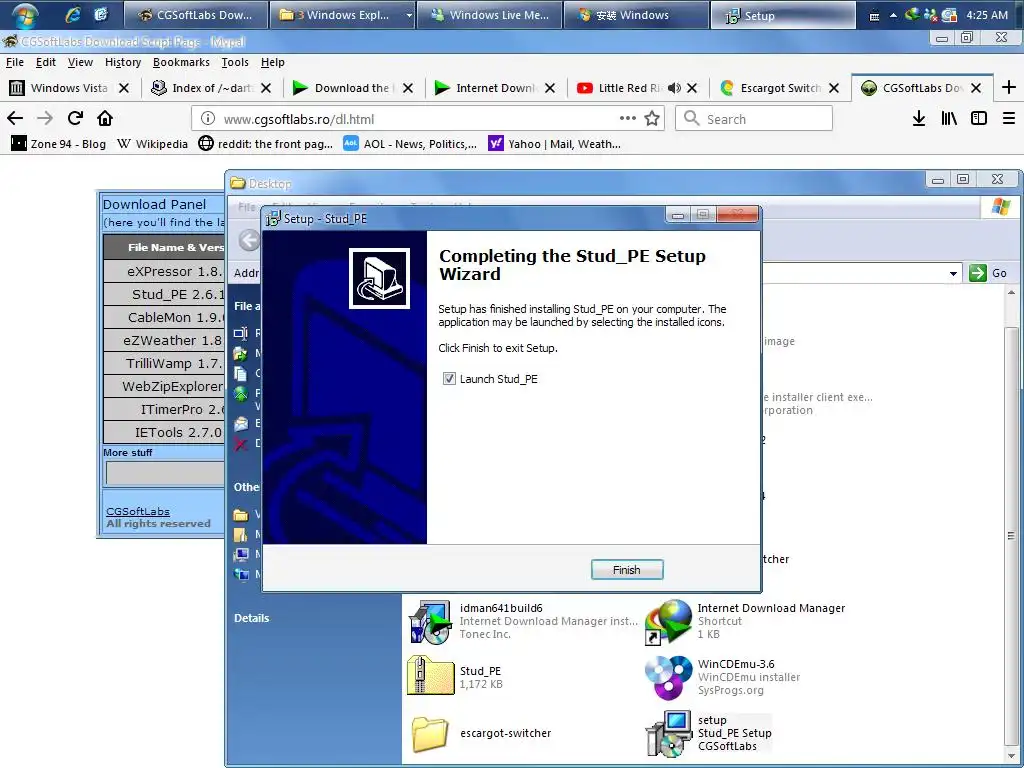Open the History menu
This screenshot has height=768, width=1024.
[x=123, y=62]
